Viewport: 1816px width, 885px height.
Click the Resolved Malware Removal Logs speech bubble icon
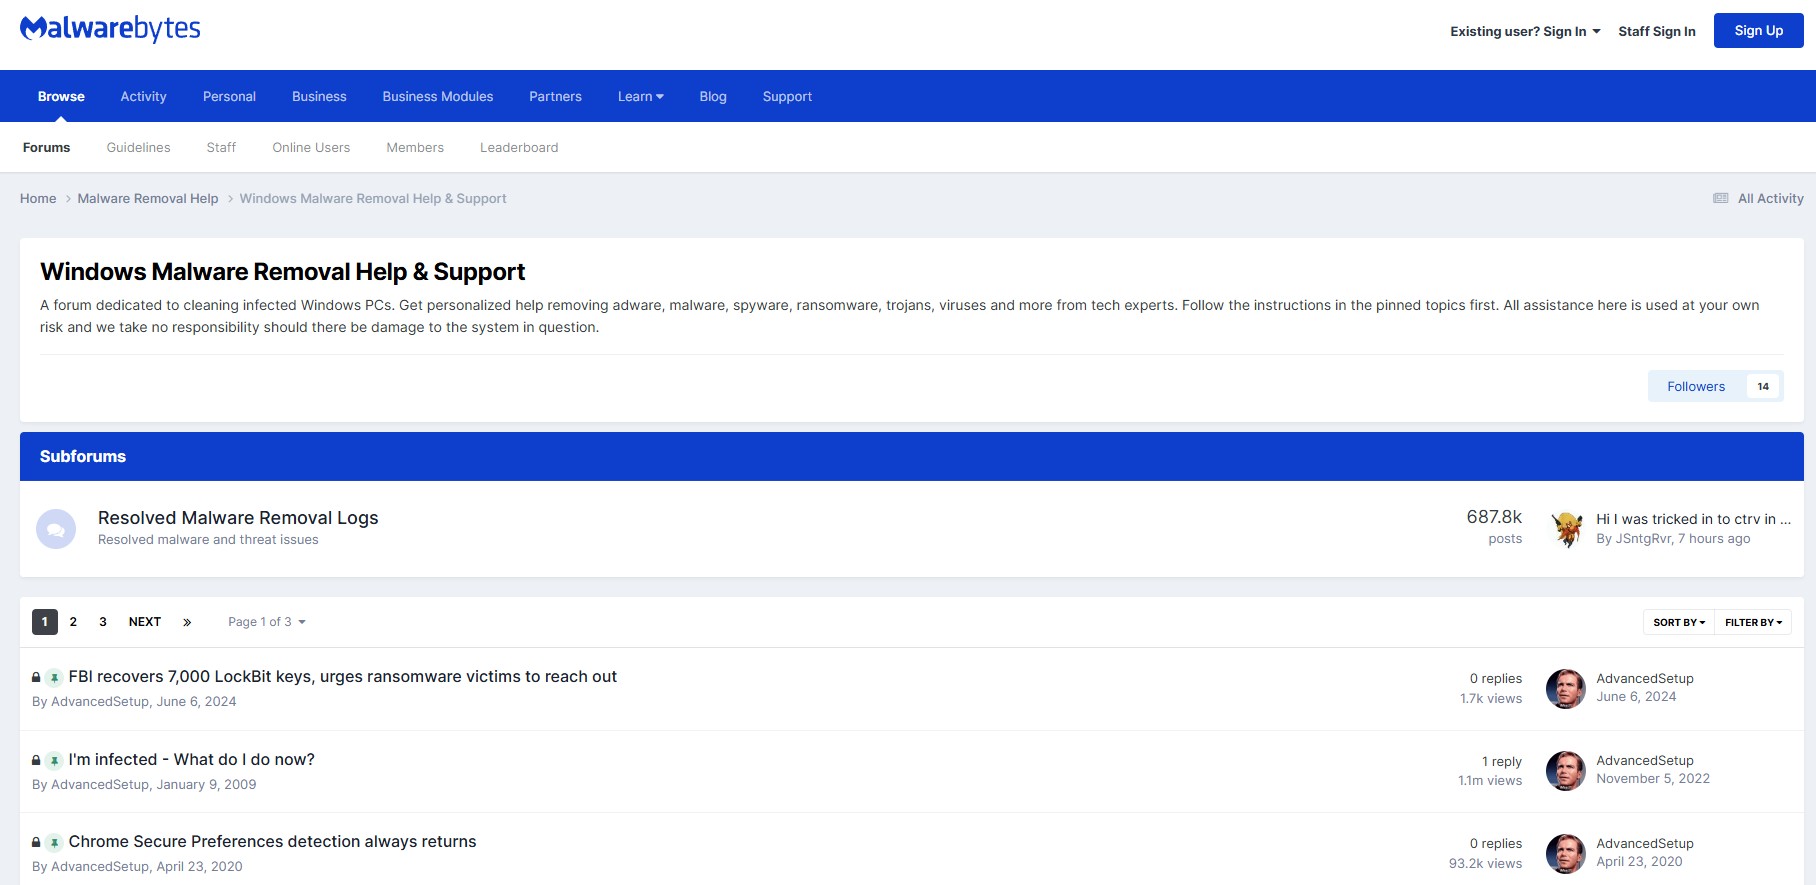(x=56, y=529)
